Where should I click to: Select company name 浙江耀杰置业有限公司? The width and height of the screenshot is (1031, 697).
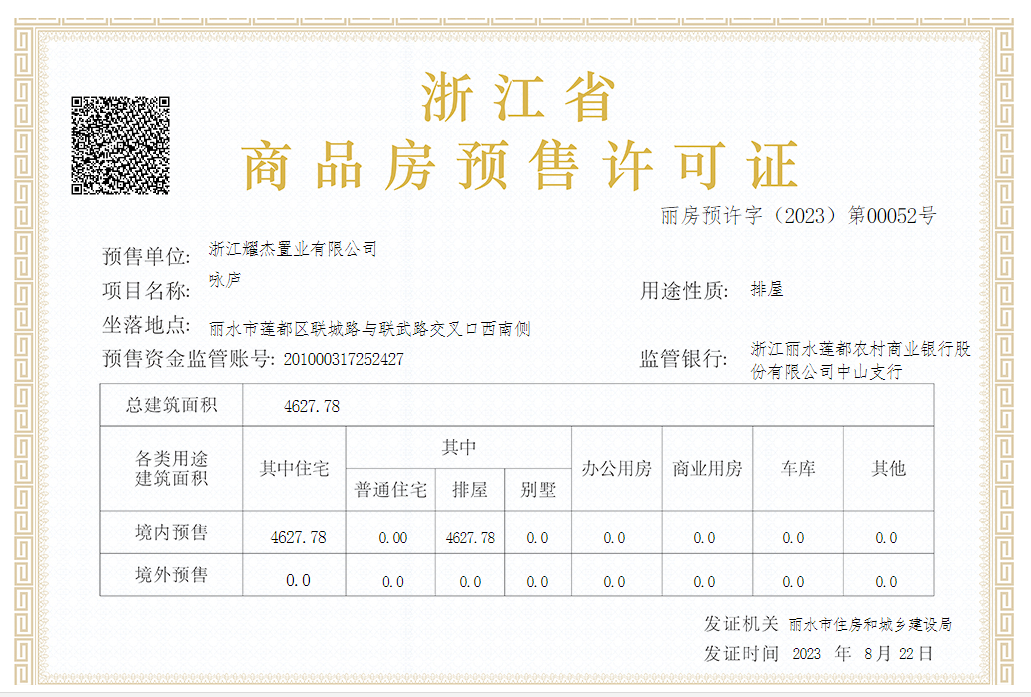293,249
